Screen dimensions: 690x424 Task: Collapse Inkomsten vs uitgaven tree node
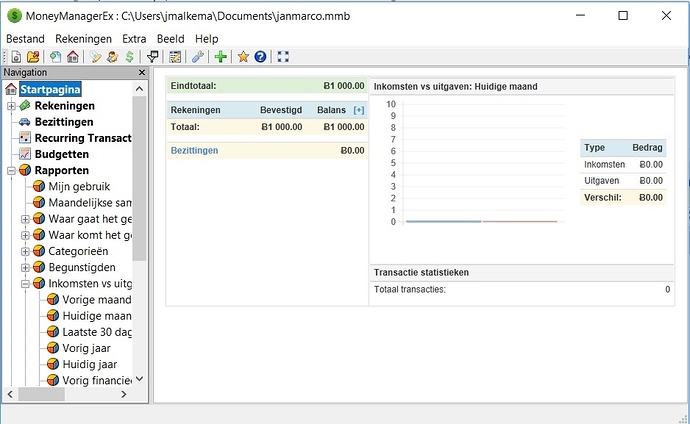tap(26, 284)
